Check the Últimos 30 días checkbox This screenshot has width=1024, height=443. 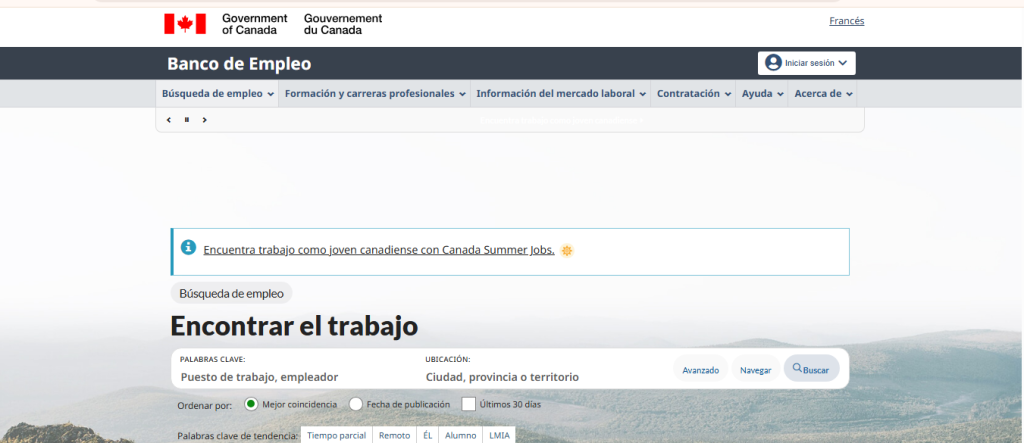(x=468, y=404)
